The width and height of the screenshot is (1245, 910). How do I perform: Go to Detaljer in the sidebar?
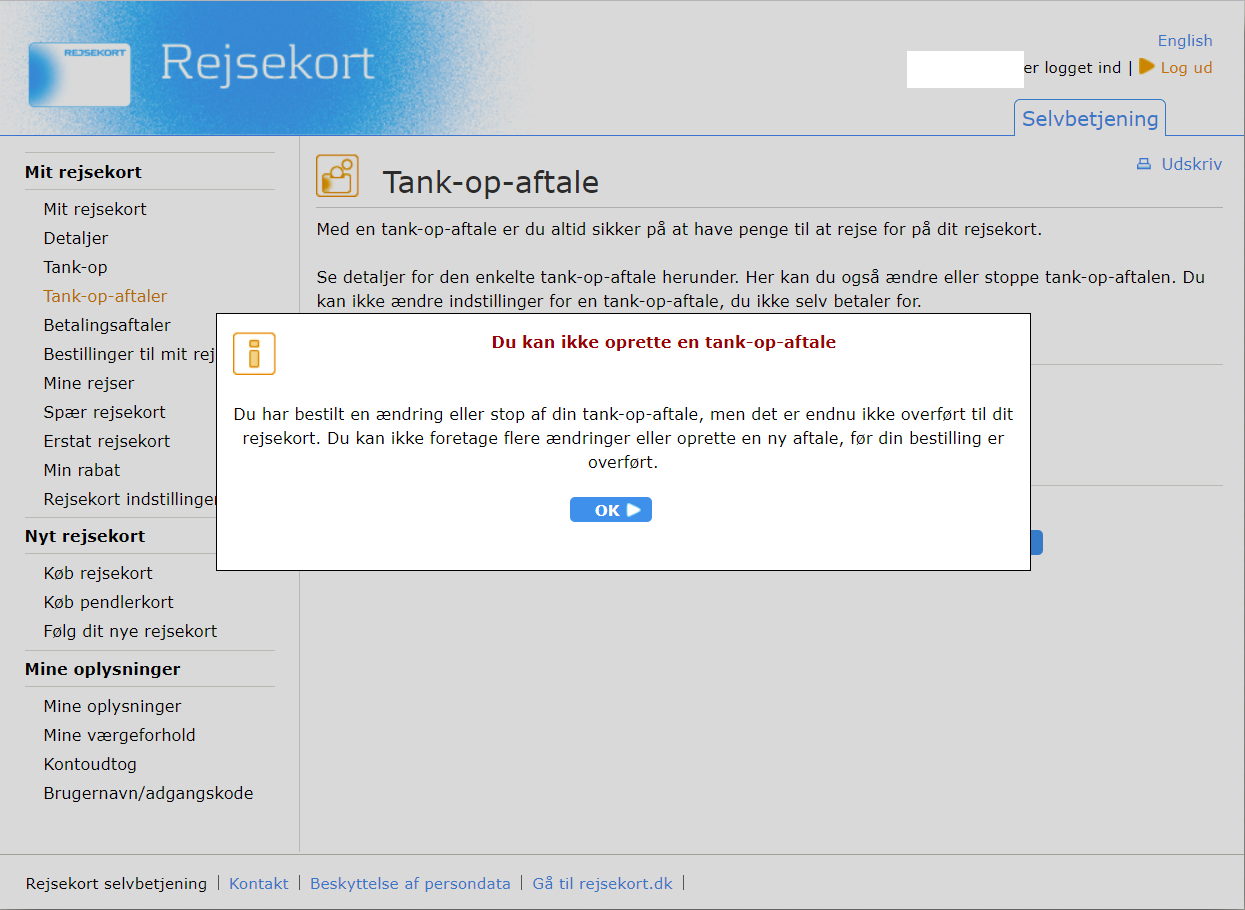tap(76, 238)
